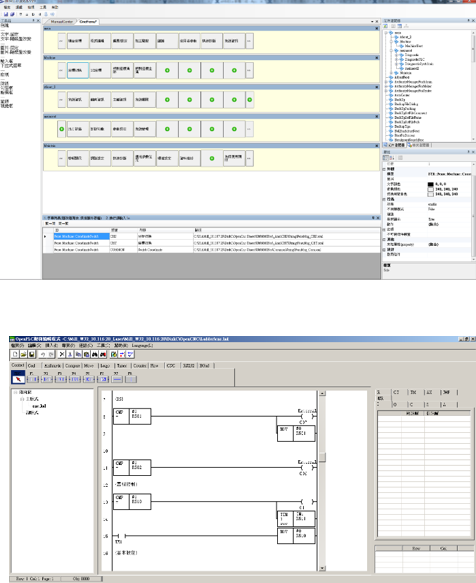Image resolution: width=476 pixels, height=583 pixels.
Task: Click the binoculars Find icon in ladder toolbar
Action: (94, 354)
